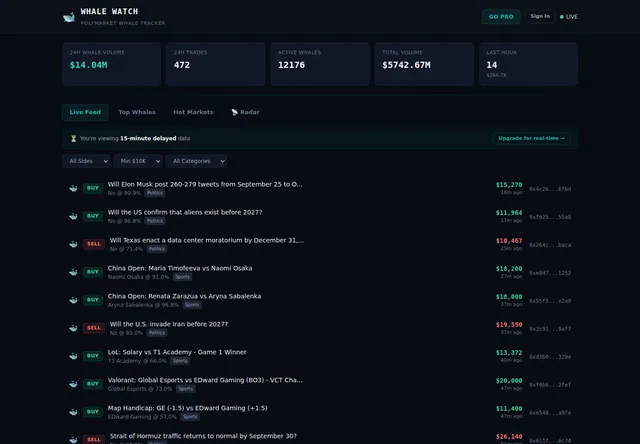Click the hourglass icon in delayed data banner
Viewport: 640px width, 444px height.
click(x=73, y=138)
